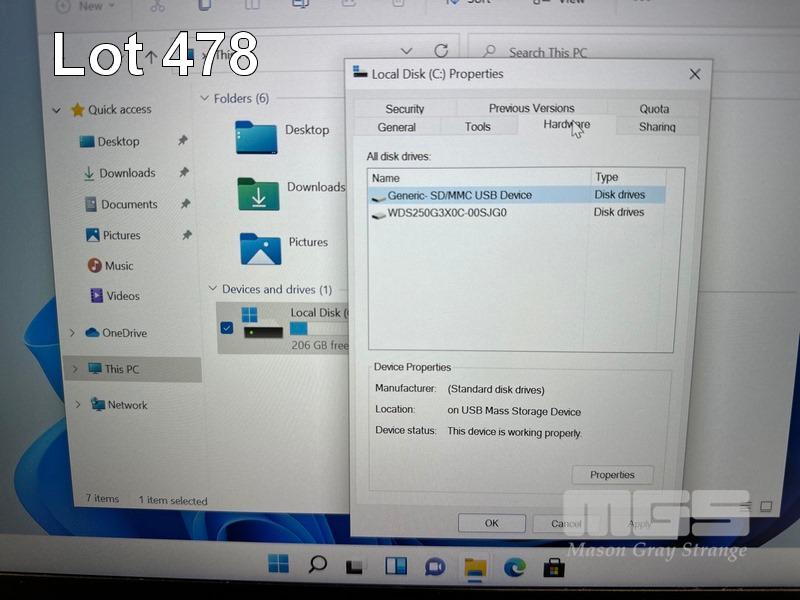Expand the OneDrive tree node
The width and height of the screenshot is (800, 600).
point(73,333)
